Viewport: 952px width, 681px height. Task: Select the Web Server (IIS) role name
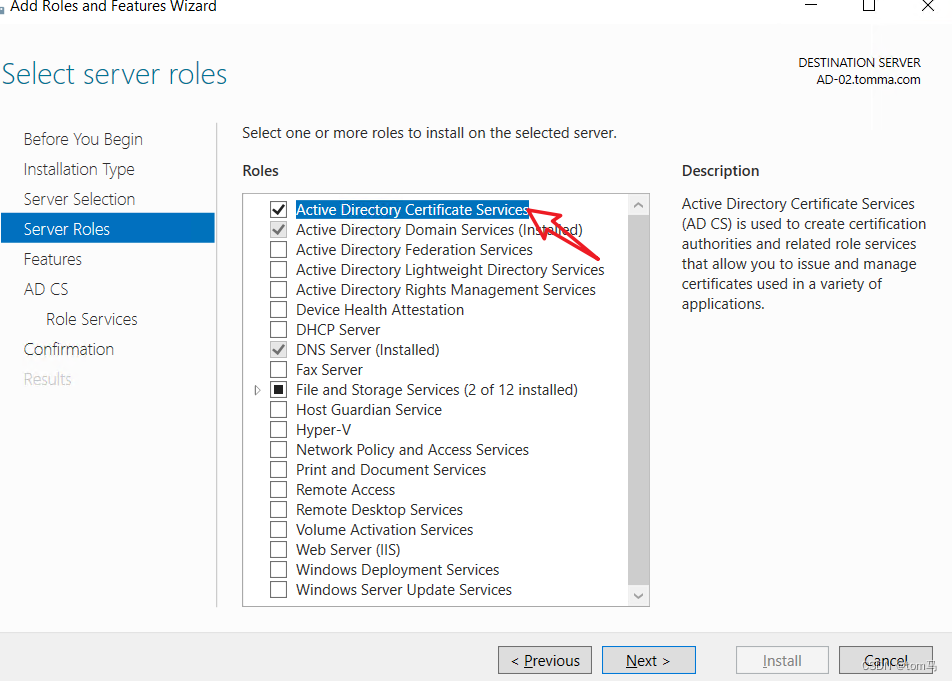[x=348, y=550]
